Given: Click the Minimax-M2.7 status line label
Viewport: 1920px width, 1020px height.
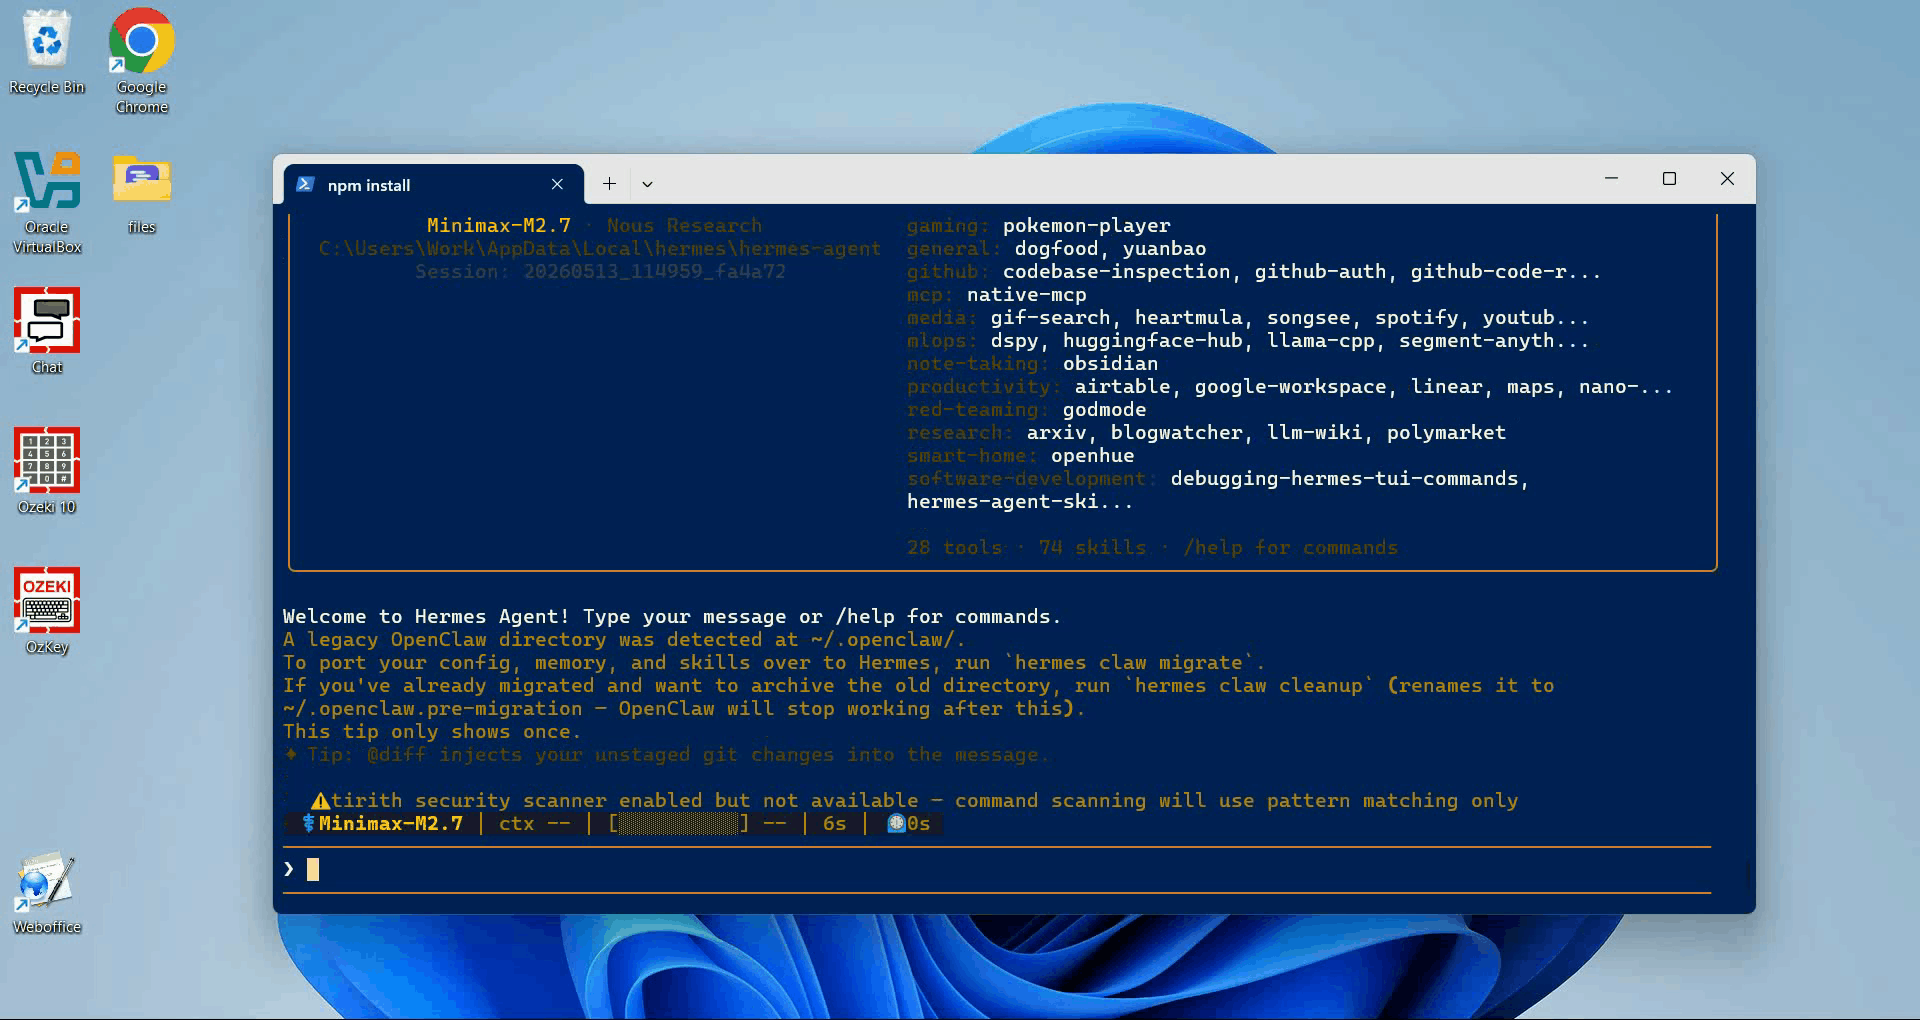Looking at the screenshot, I should tap(390, 824).
